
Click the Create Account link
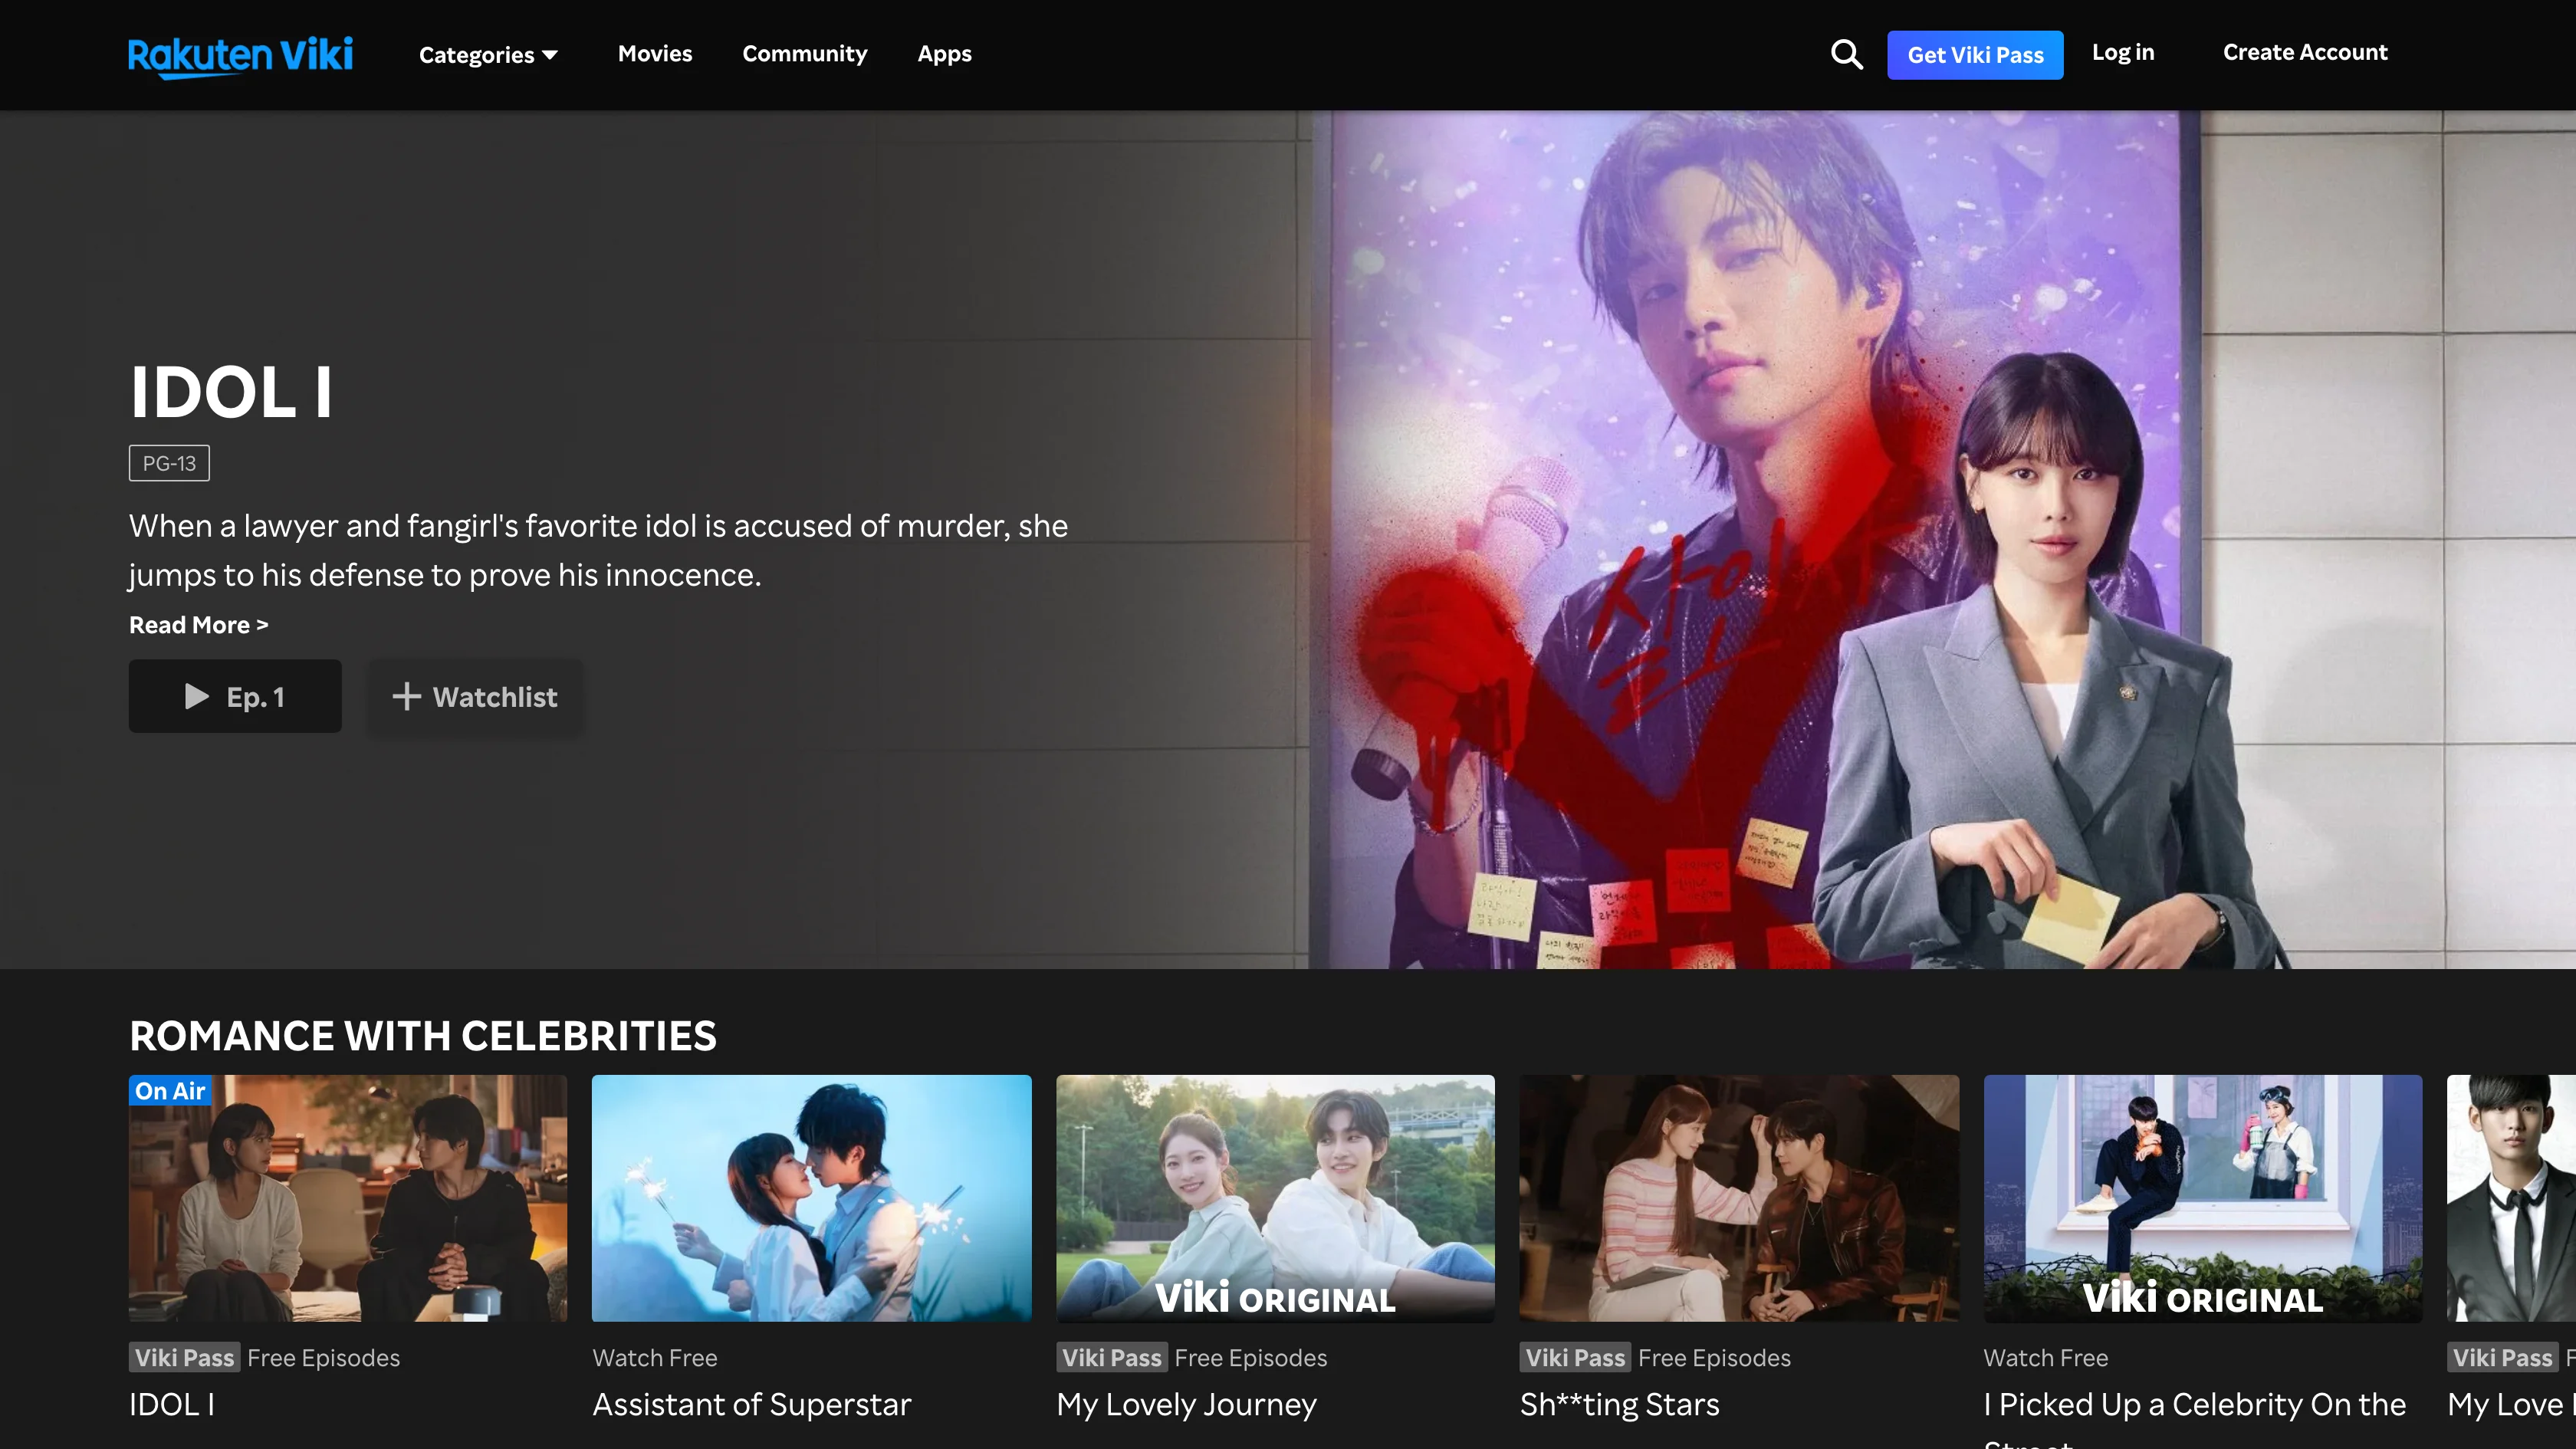2304,53
